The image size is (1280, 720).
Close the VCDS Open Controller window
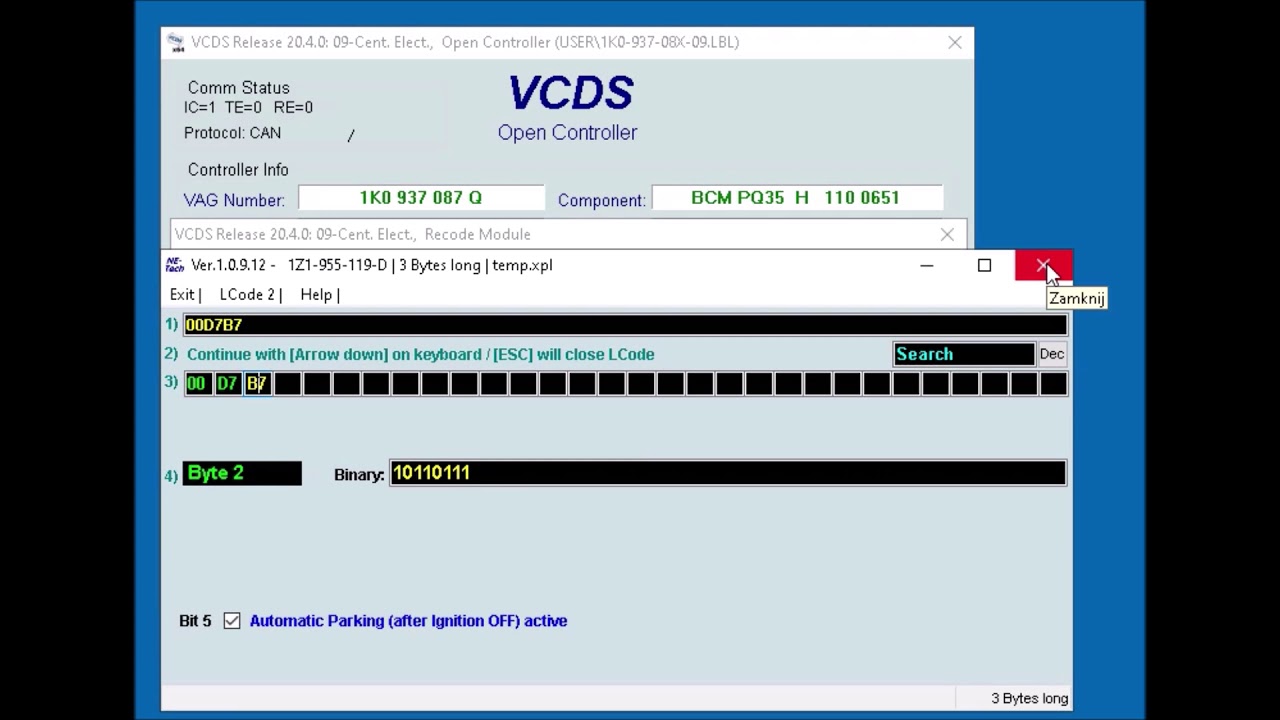coord(955,42)
